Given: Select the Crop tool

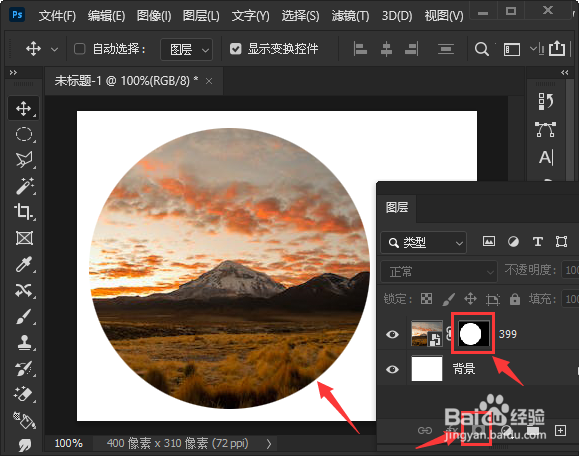Looking at the screenshot, I should click(24, 212).
